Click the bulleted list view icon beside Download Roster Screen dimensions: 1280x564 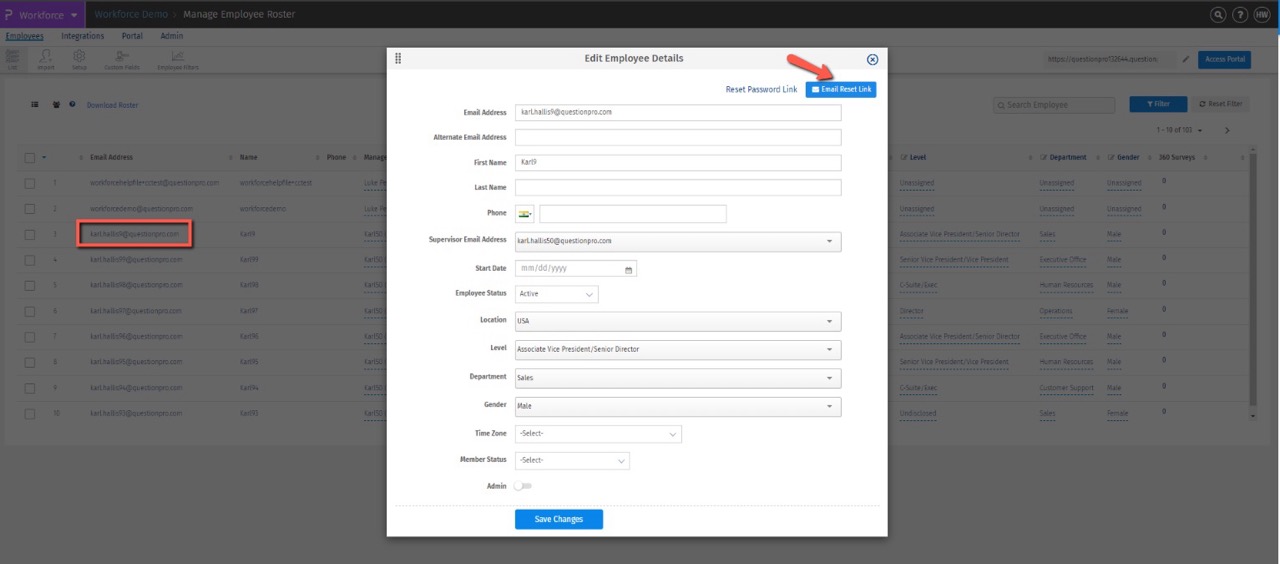[x=35, y=104]
